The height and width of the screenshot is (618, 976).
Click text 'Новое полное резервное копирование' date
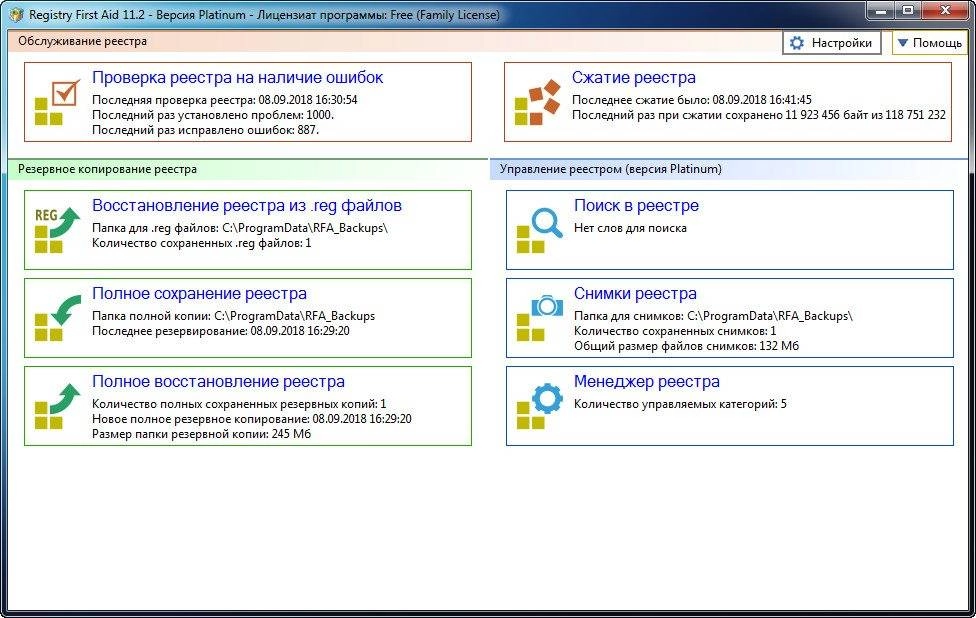click(251, 419)
